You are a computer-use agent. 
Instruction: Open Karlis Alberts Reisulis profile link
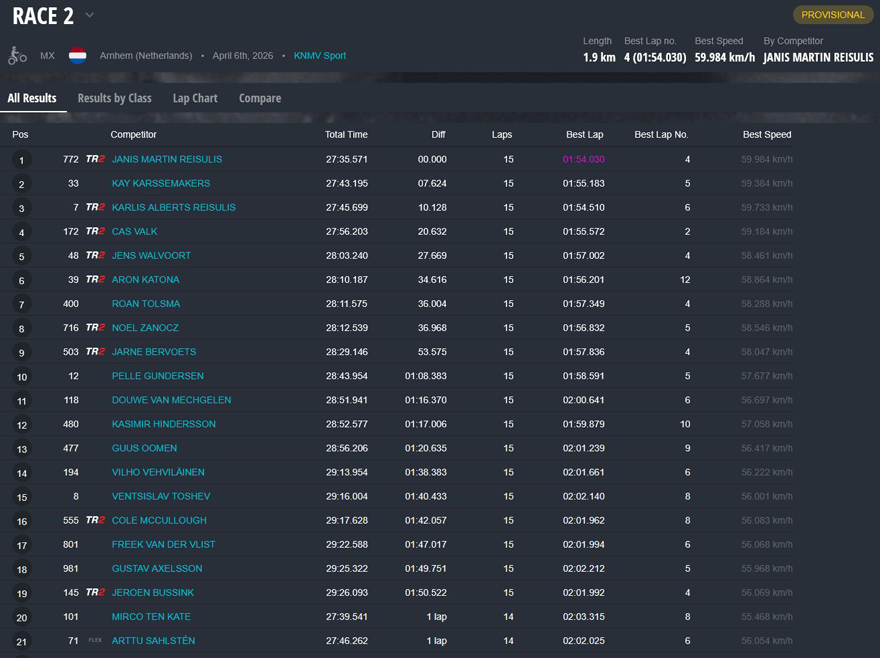173,207
